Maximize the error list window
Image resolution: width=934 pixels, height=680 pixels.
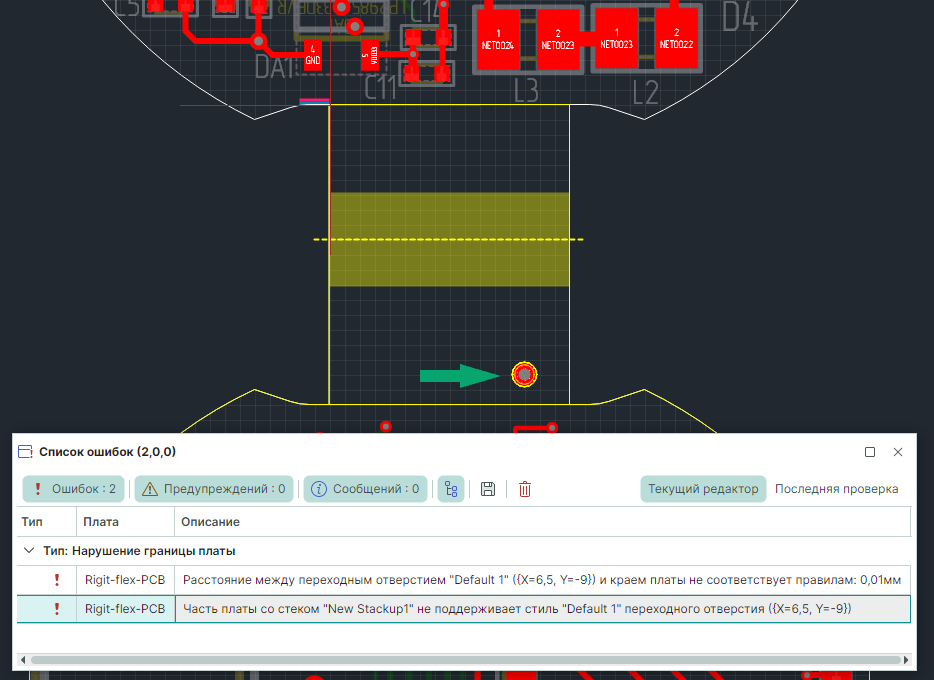pos(870,452)
